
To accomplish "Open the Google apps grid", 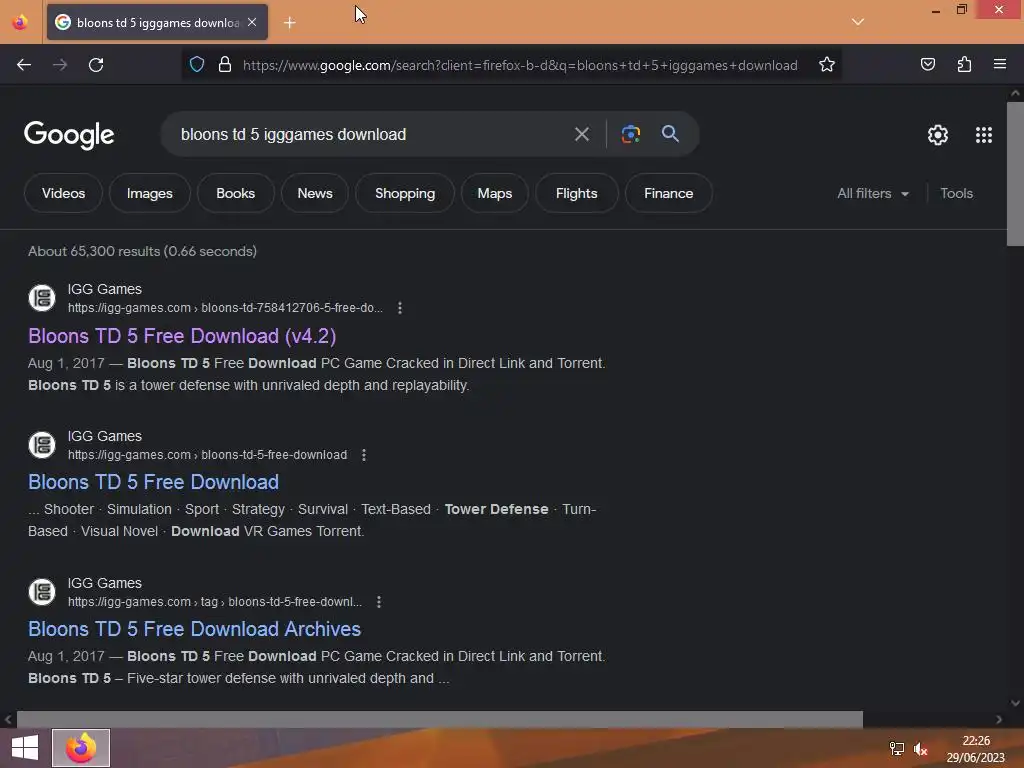I will [984, 135].
